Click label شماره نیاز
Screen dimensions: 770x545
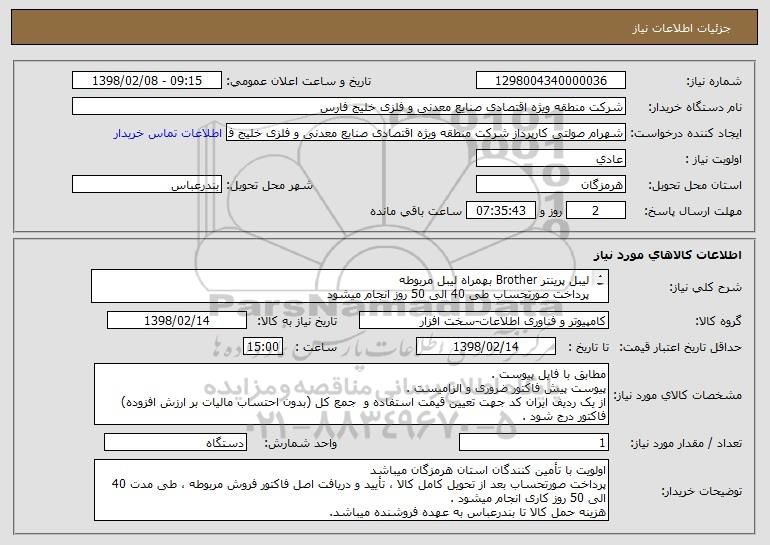click(x=714, y=81)
